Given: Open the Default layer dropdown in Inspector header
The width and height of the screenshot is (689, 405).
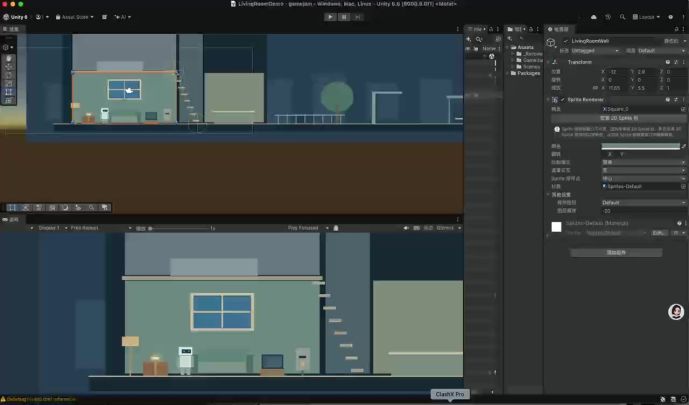Looking at the screenshot, I should point(660,51).
